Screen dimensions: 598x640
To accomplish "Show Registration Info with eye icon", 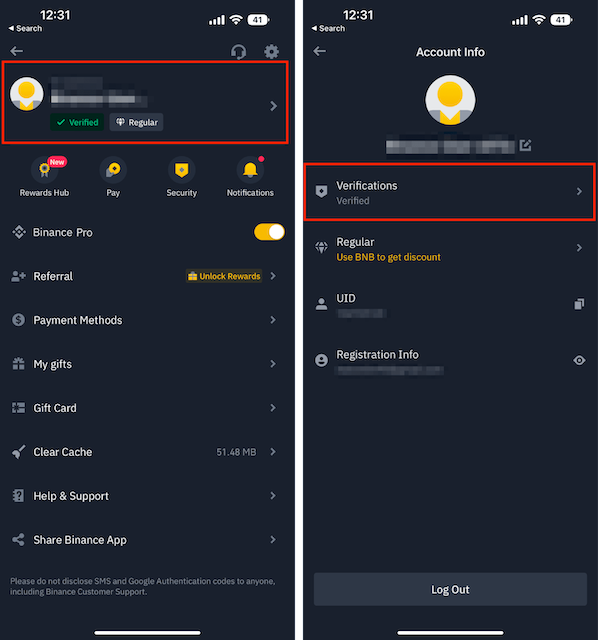I will pos(579,360).
